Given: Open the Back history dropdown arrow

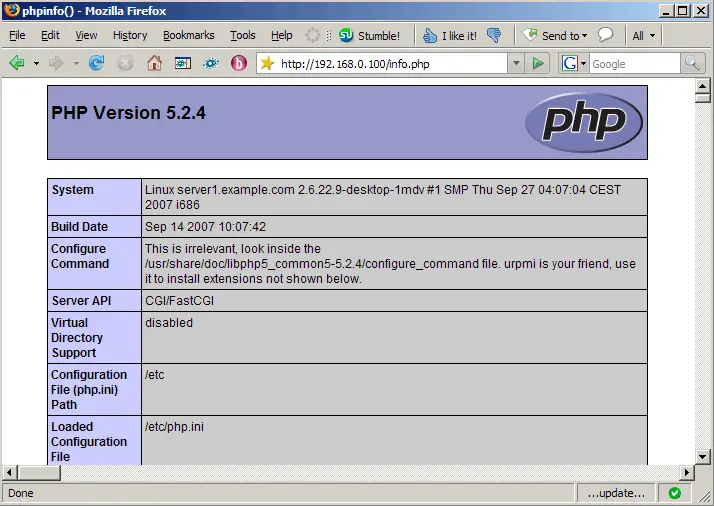Looking at the screenshot, I should point(36,63).
